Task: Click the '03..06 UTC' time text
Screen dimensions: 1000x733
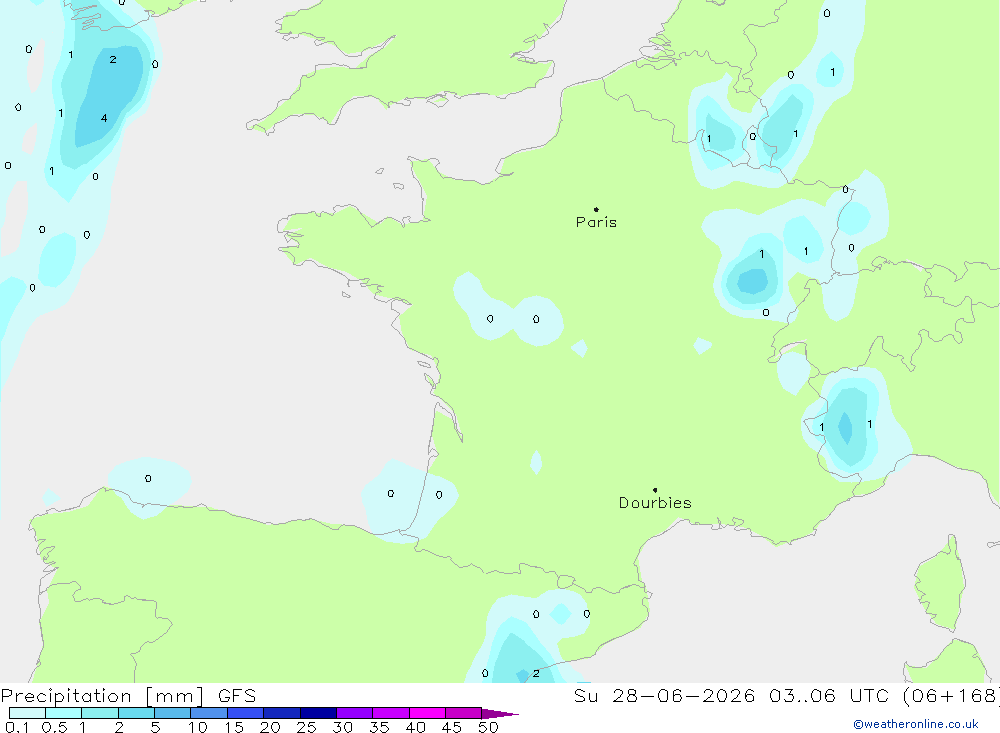Action: (831, 696)
